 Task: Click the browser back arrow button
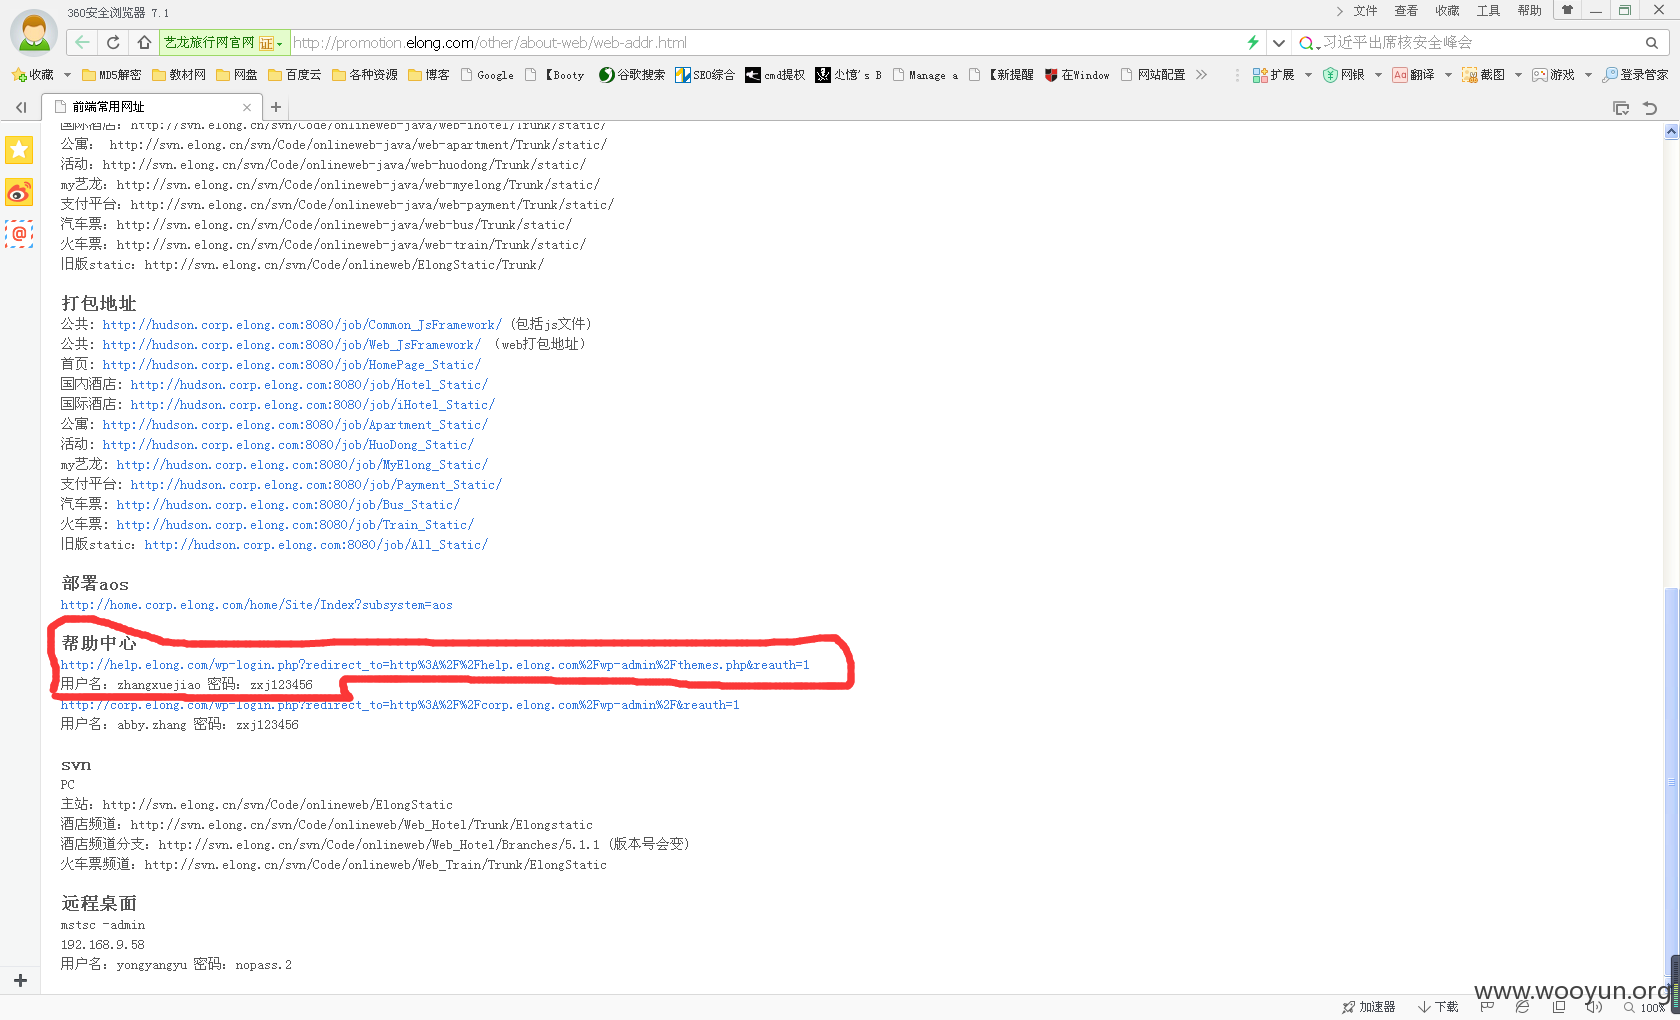(x=82, y=42)
